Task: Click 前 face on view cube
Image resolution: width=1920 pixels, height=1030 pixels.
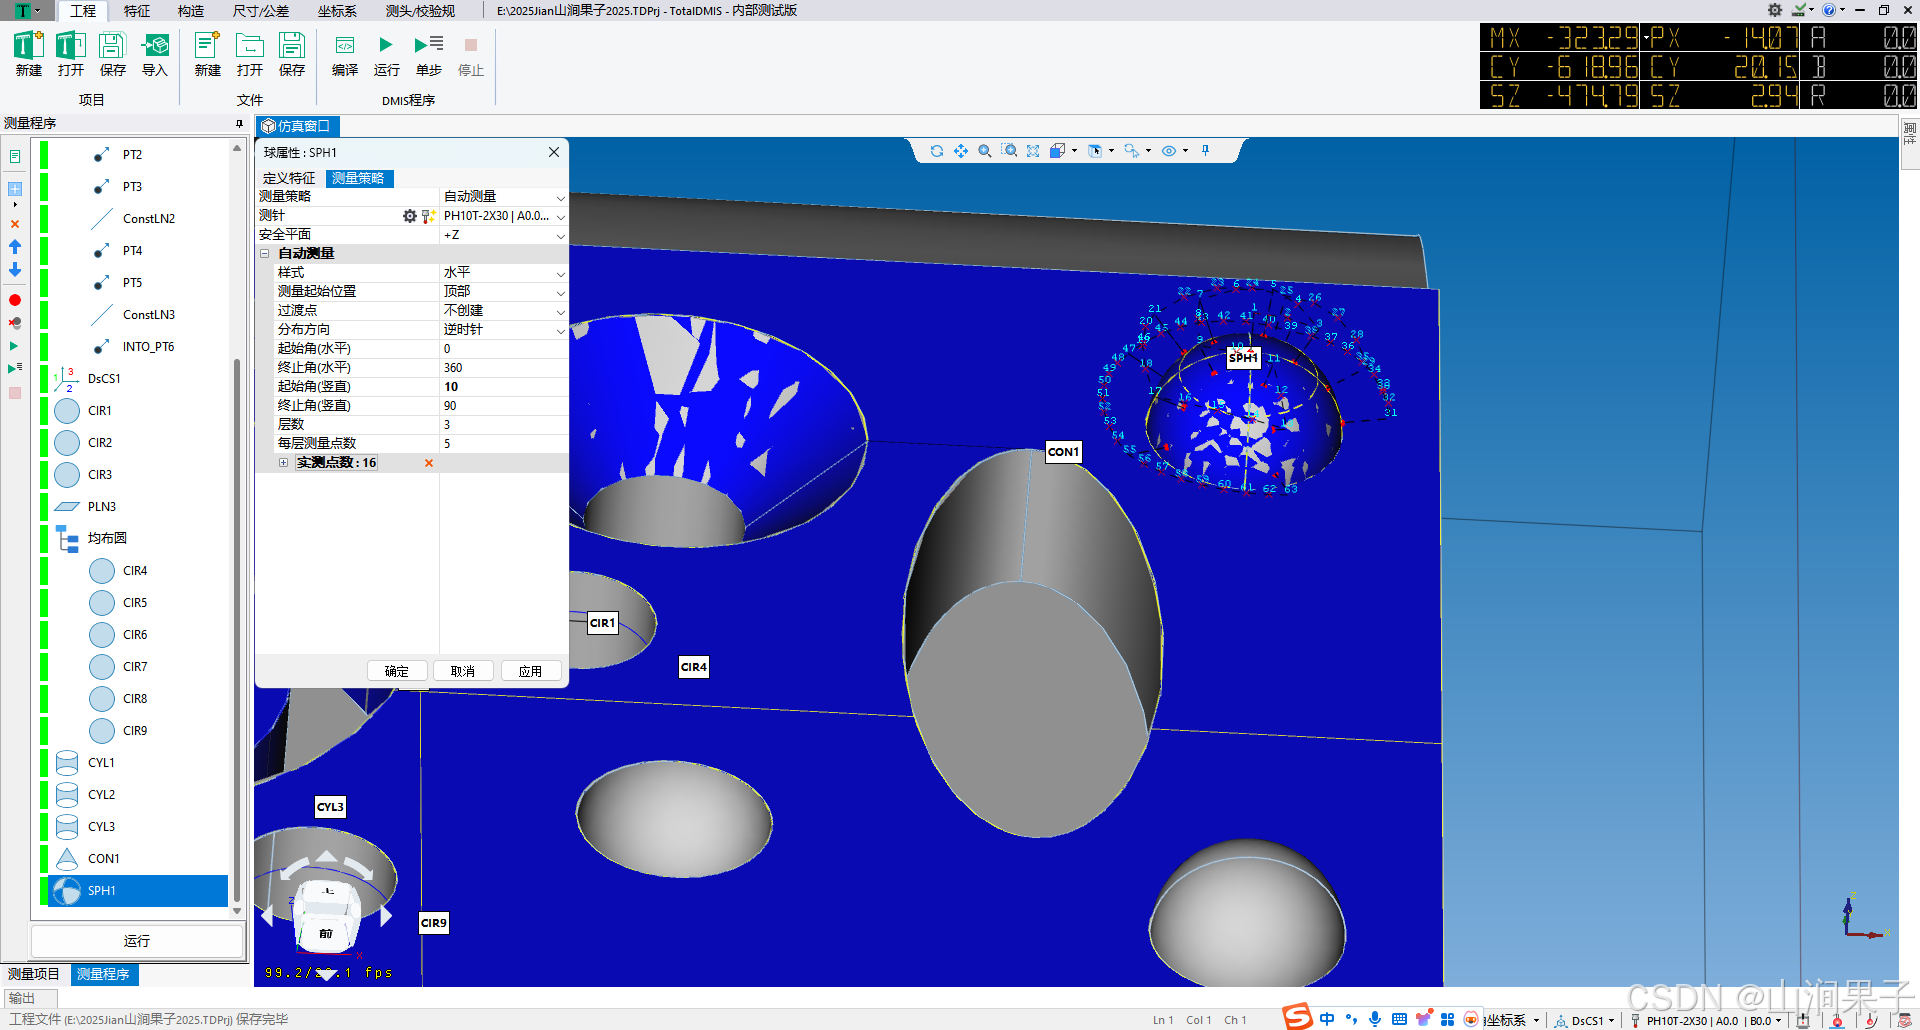Action: 325,933
